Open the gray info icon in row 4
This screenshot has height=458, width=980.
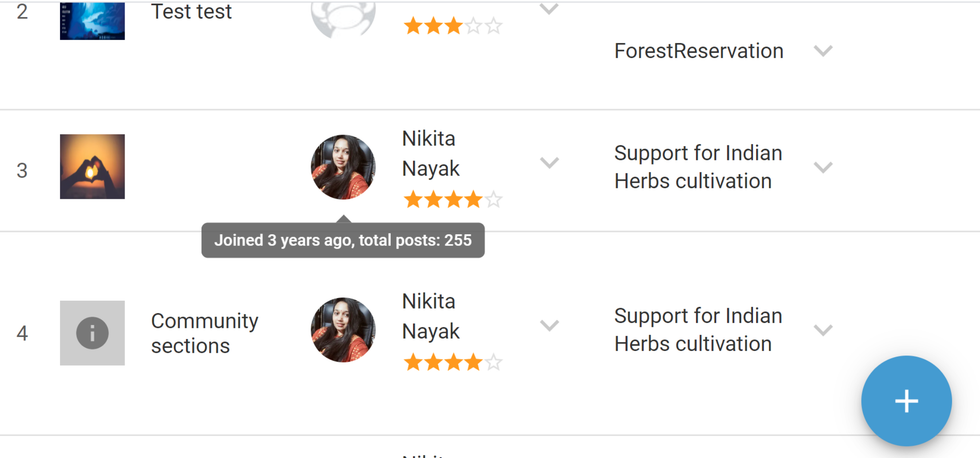92,333
